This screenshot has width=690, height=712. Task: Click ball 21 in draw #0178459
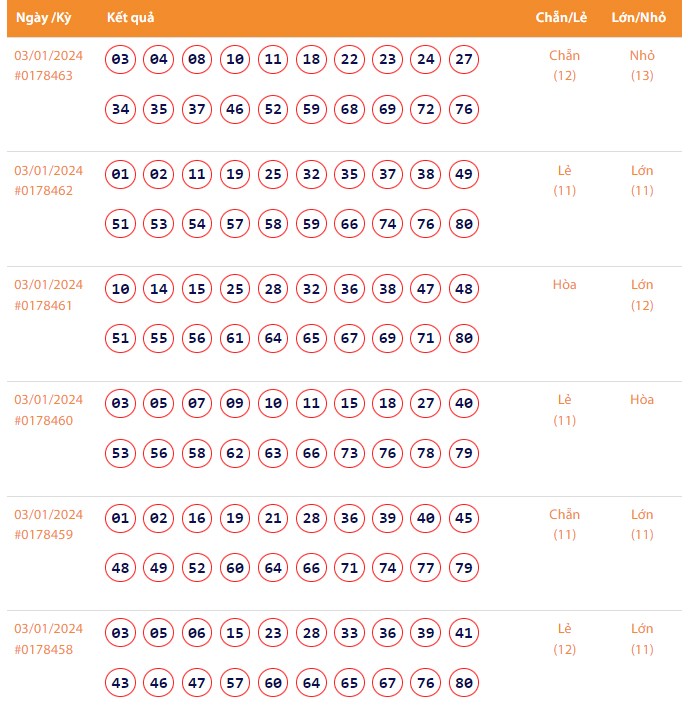click(273, 519)
